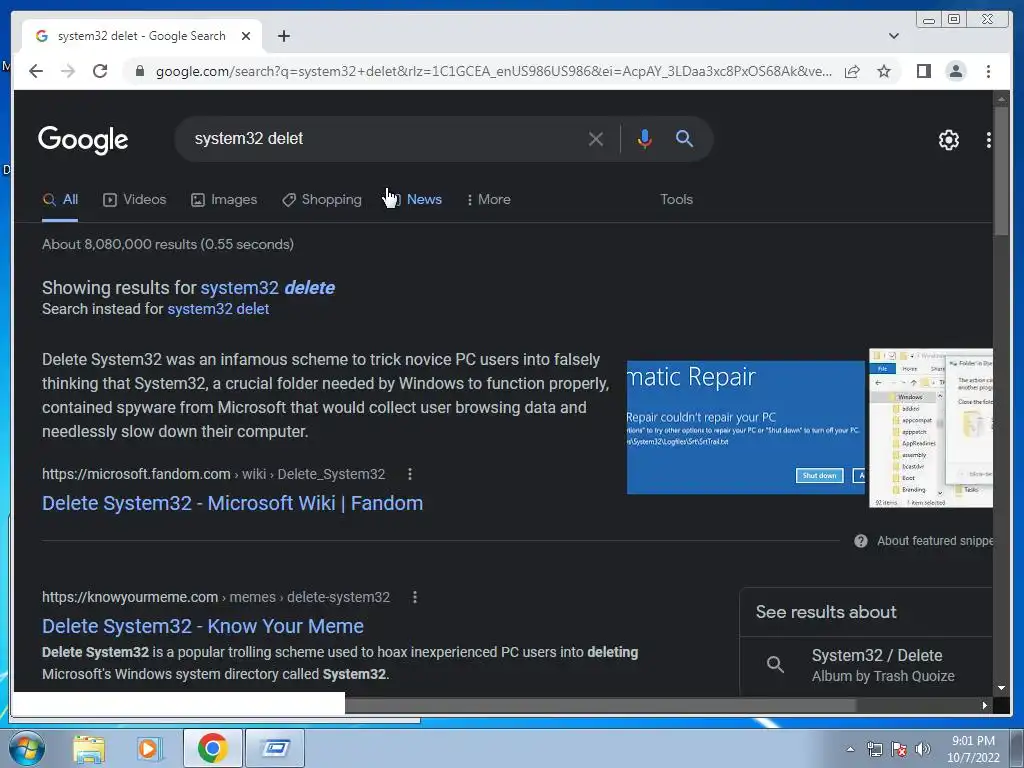Click the knowyourmeme.com result URL text
The height and width of the screenshot is (768, 1024).
(216, 597)
